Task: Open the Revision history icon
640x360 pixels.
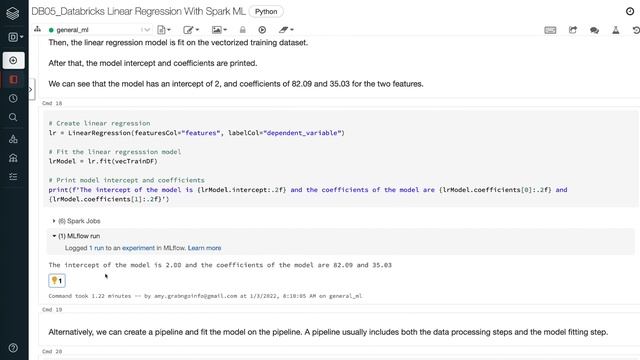Action: (x=636, y=30)
